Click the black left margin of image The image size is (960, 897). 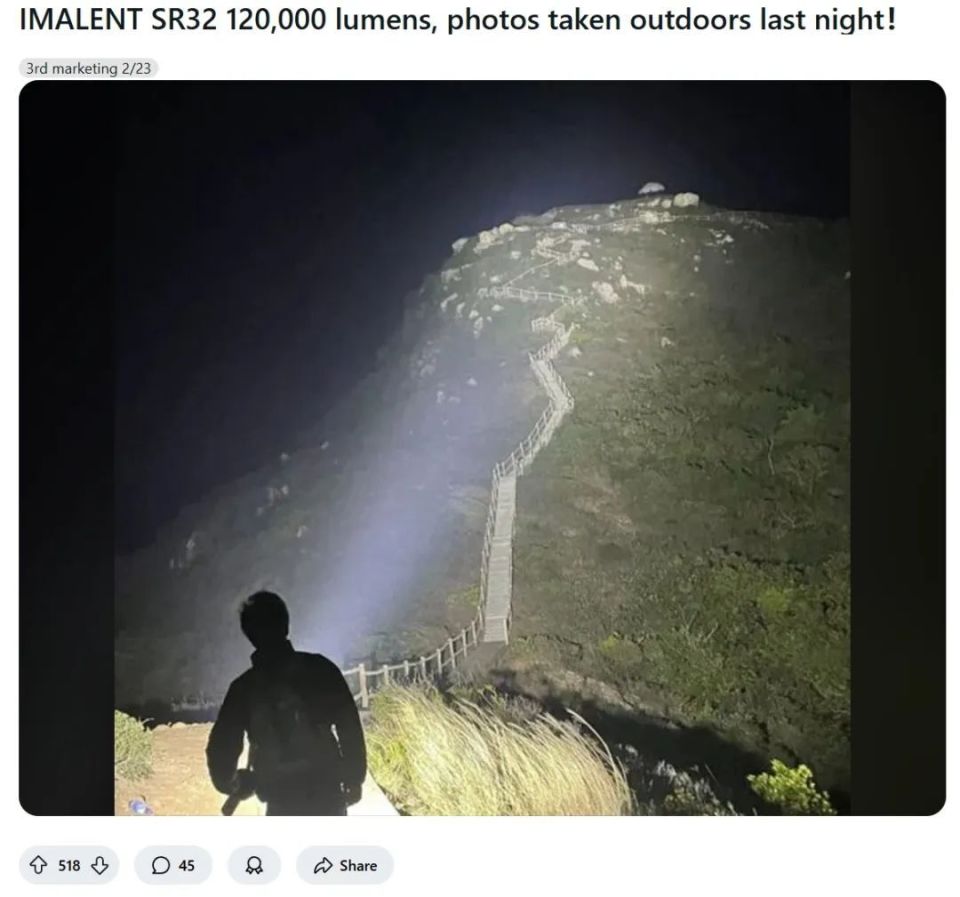coord(67,448)
